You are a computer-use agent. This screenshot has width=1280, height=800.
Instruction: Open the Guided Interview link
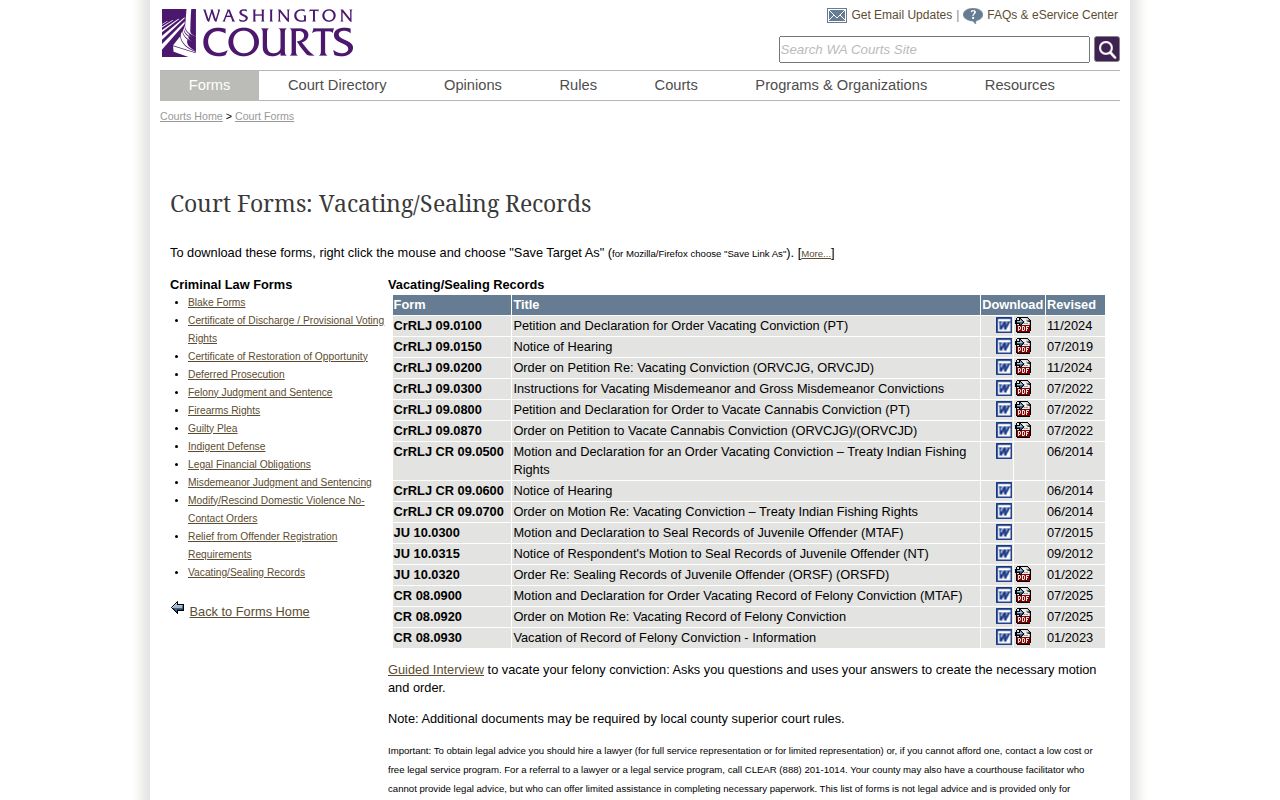[x=436, y=670]
